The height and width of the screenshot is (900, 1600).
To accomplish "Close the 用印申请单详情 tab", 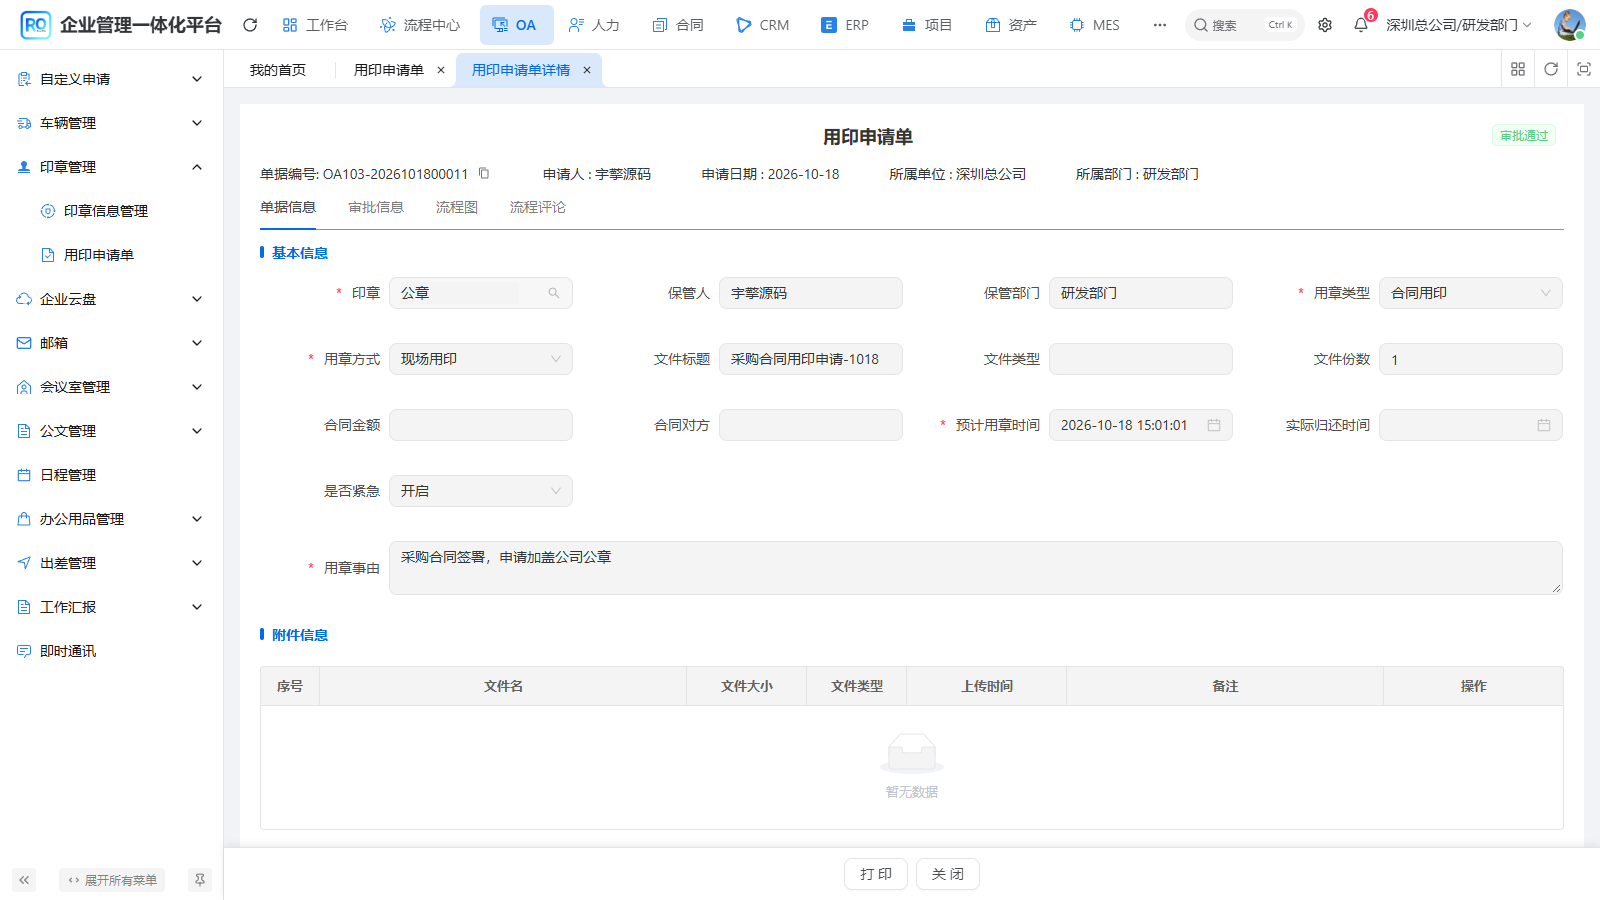I will coord(587,70).
